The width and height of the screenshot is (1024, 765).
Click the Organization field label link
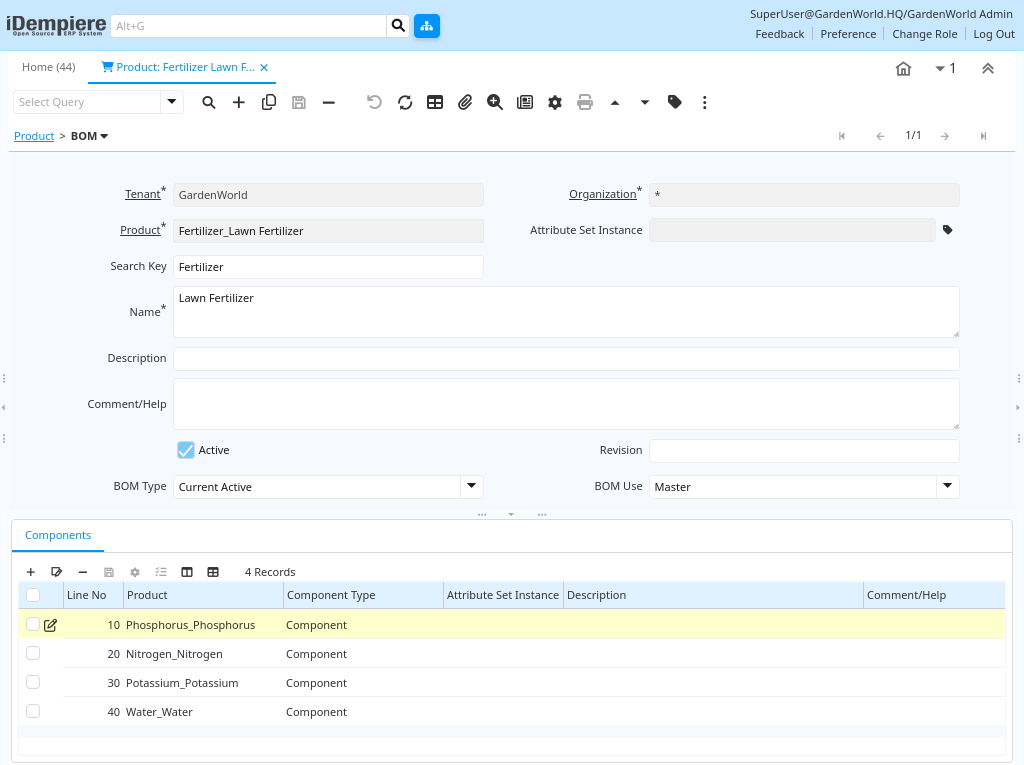tap(602, 194)
